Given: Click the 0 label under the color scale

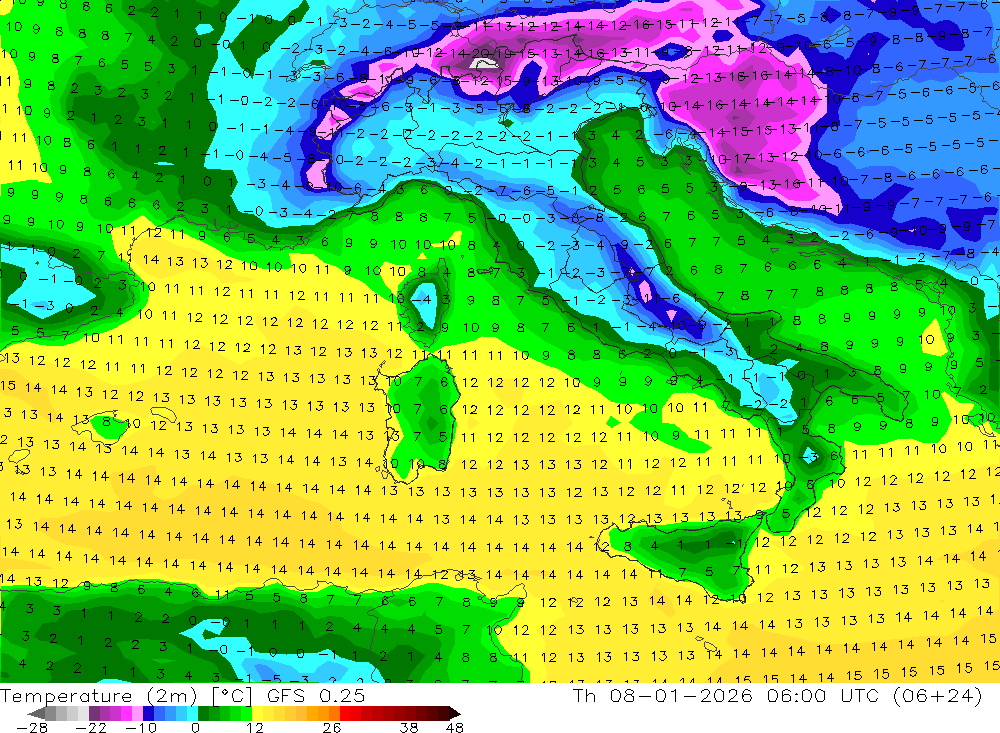Looking at the screenshot, I should [x=195, y=727].
